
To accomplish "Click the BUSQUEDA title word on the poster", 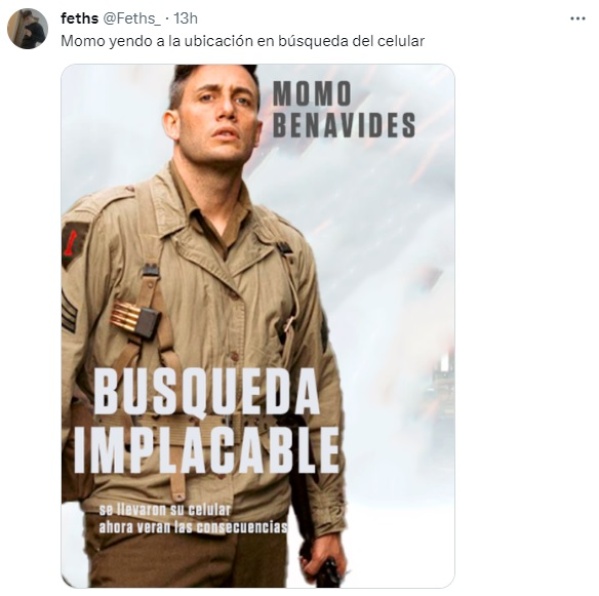I will [207, 392].
